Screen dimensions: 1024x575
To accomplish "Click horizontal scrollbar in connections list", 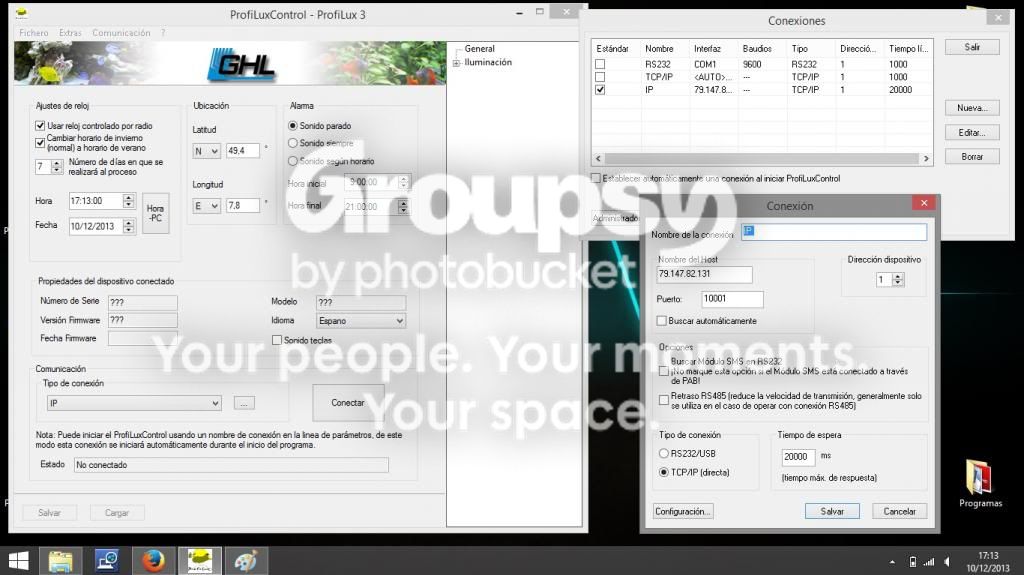I will pyautogui.click(x=761, y=158).
